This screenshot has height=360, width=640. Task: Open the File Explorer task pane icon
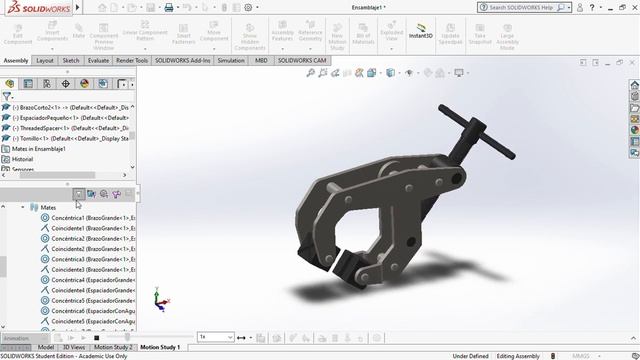point(634,108)
